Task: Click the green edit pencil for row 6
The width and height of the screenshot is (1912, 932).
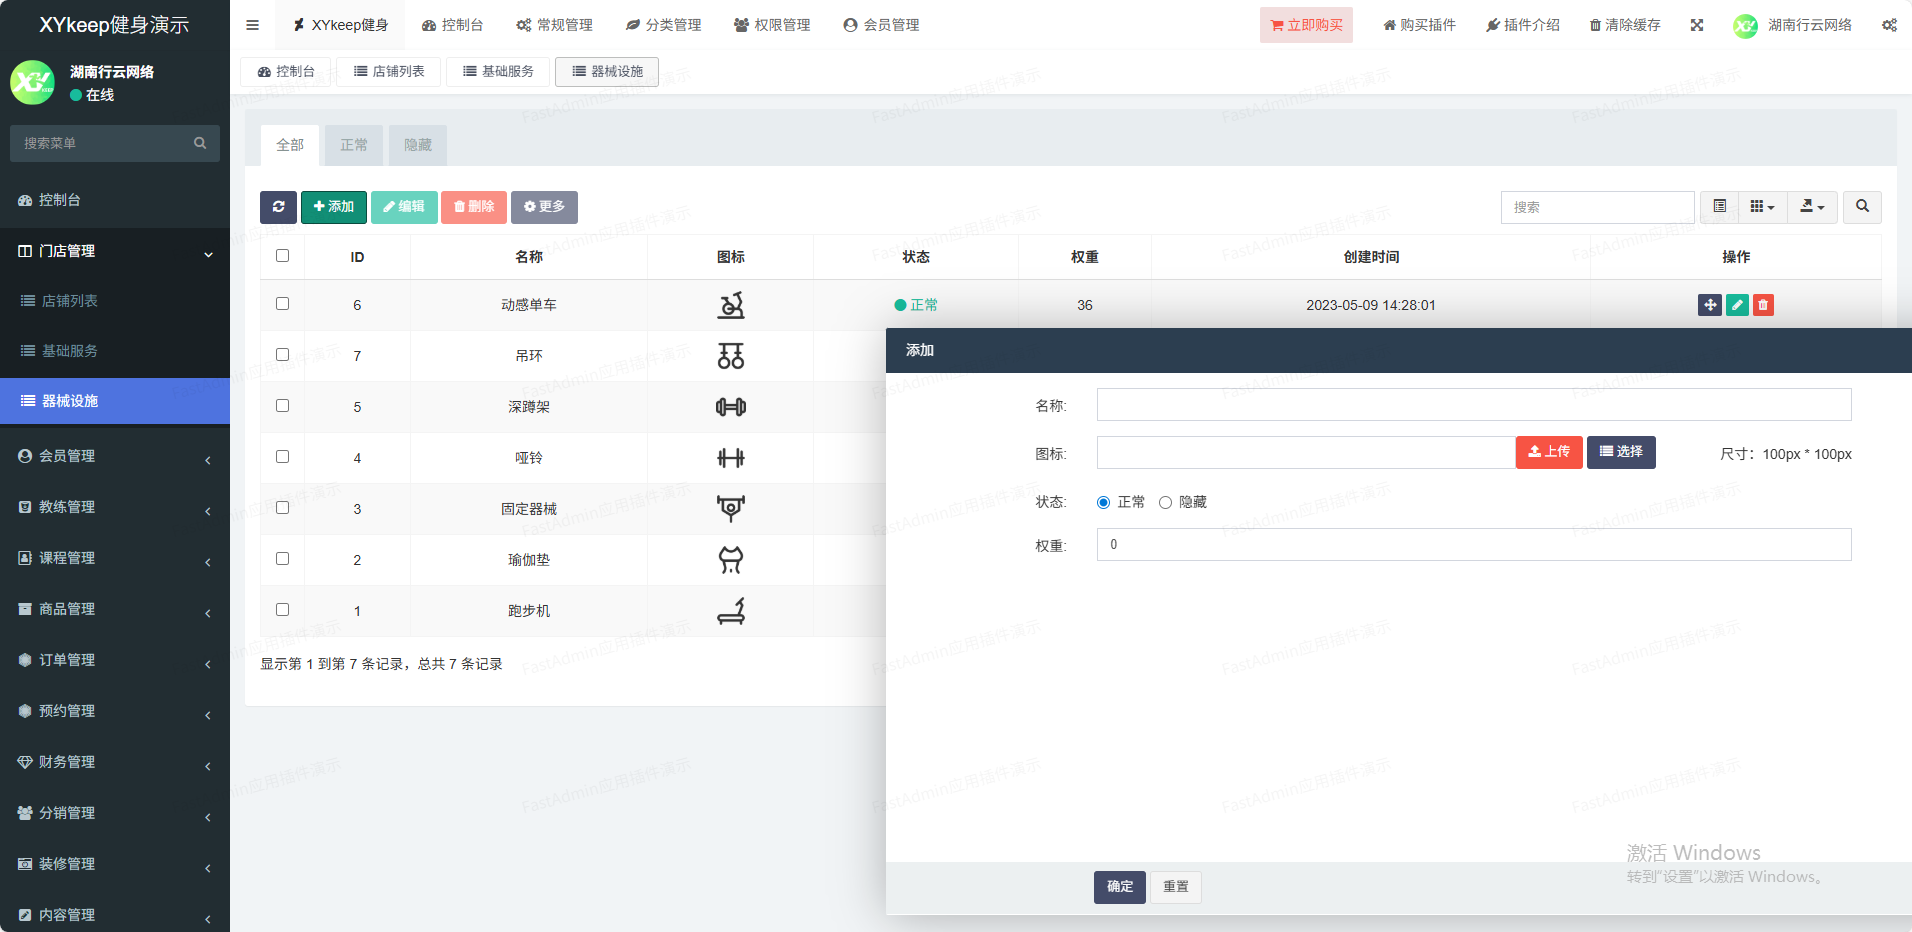Action: [1737, 305]
